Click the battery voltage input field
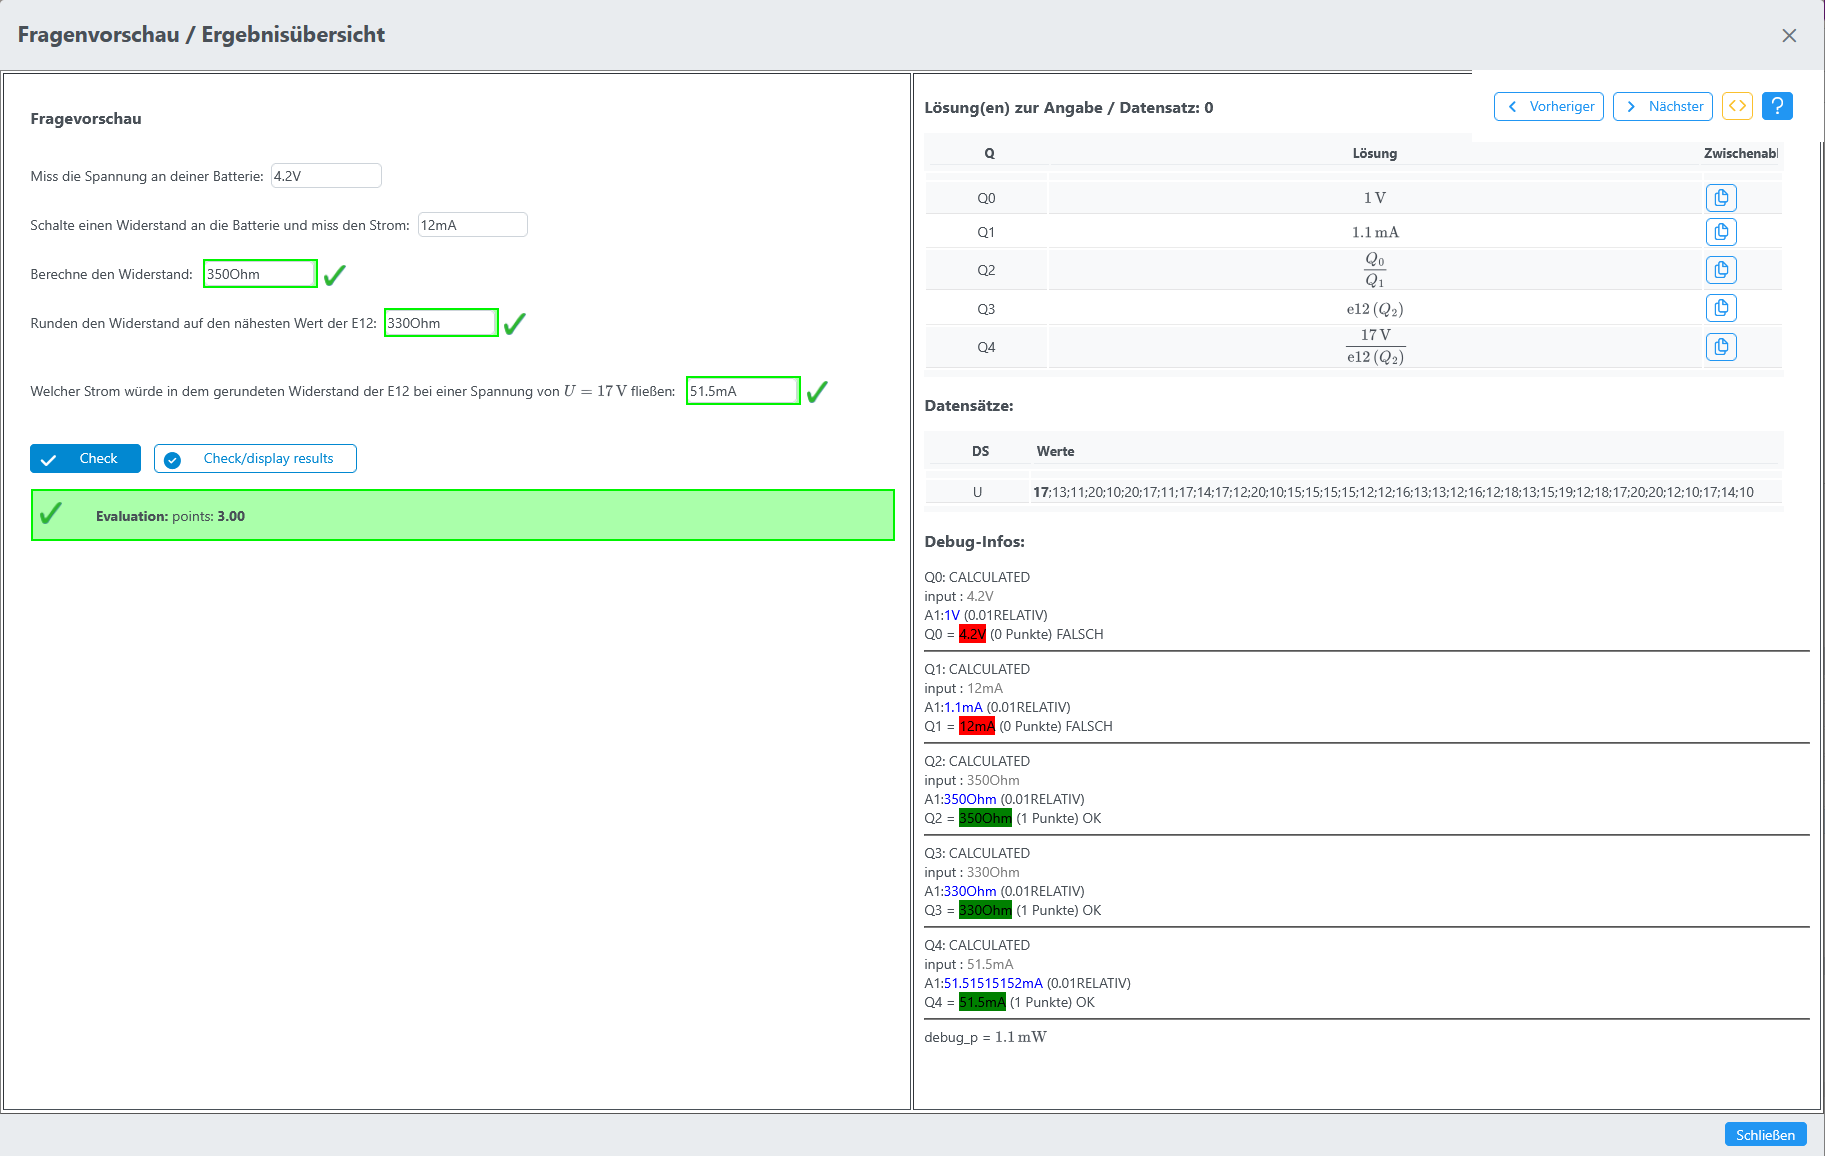This screenshot has height=1156, width=1825. pos(326,176)
